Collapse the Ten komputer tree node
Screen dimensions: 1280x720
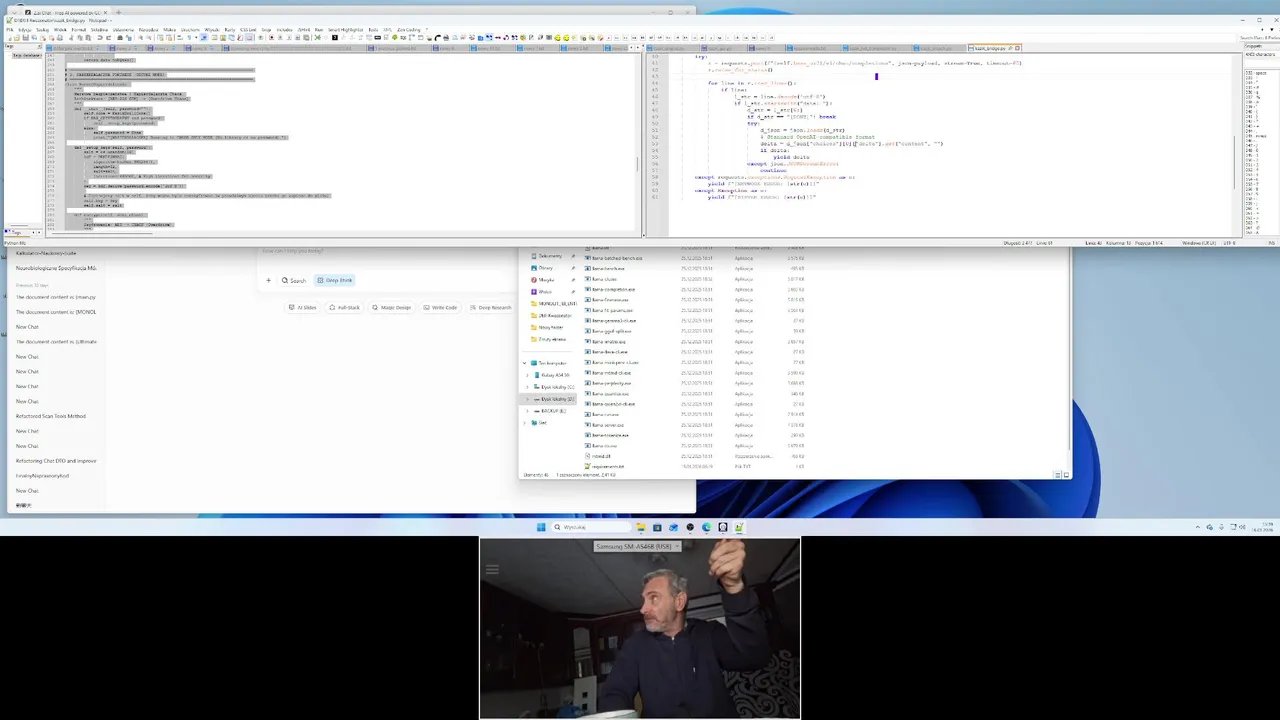(525, 363)
